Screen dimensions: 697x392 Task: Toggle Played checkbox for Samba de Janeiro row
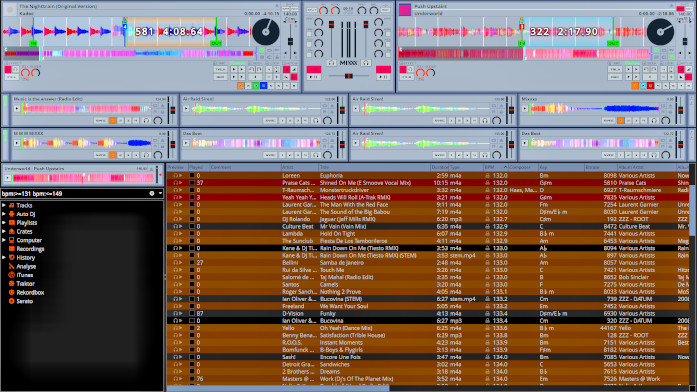pos(192,263)
